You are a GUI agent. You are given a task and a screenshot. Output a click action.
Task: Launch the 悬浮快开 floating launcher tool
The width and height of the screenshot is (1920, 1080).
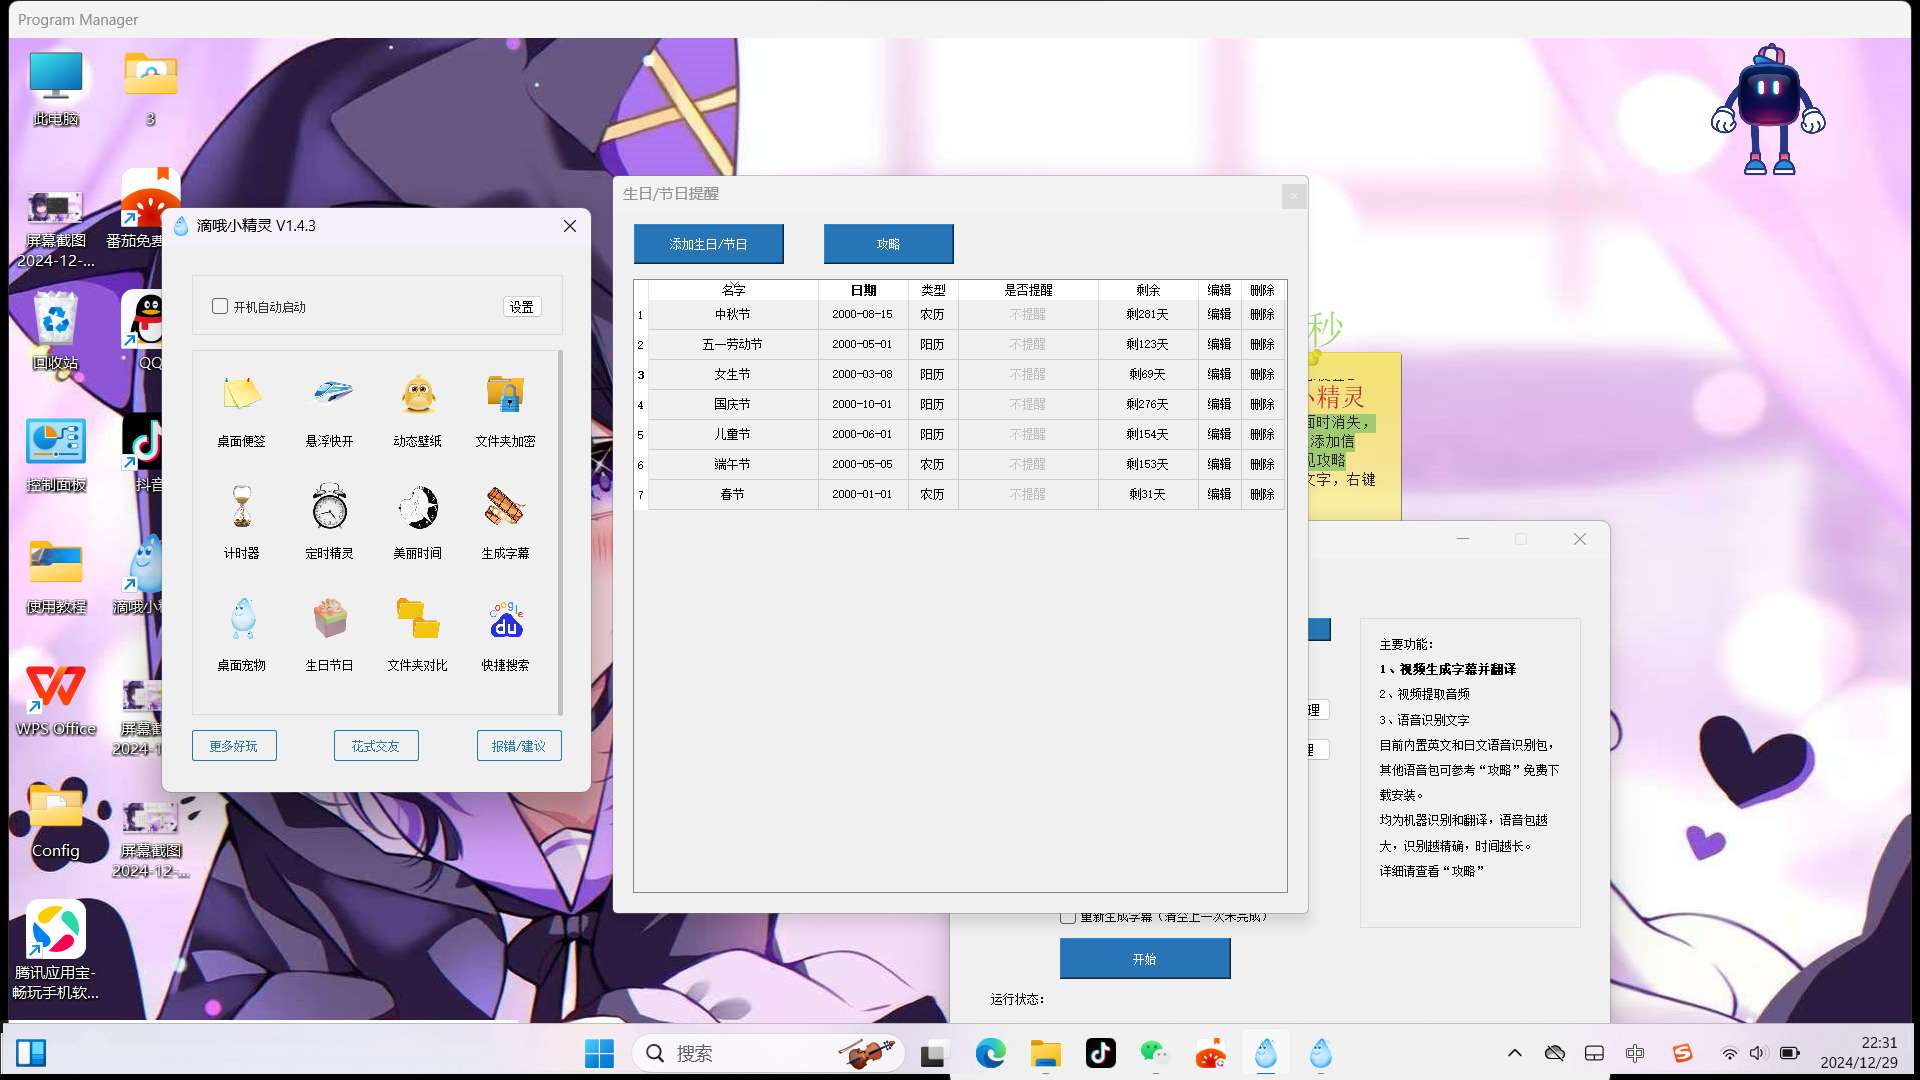pyautogui.click(x=329, y=410)
